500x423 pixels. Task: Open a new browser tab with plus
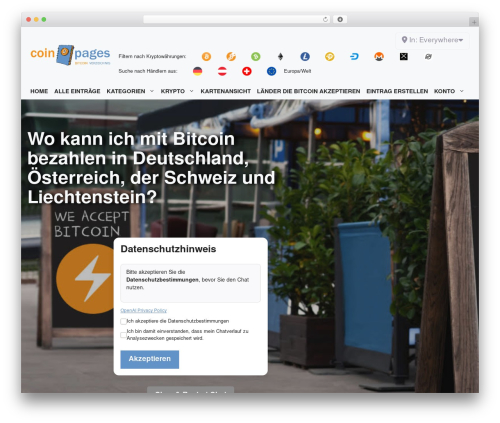click(474, 22)
